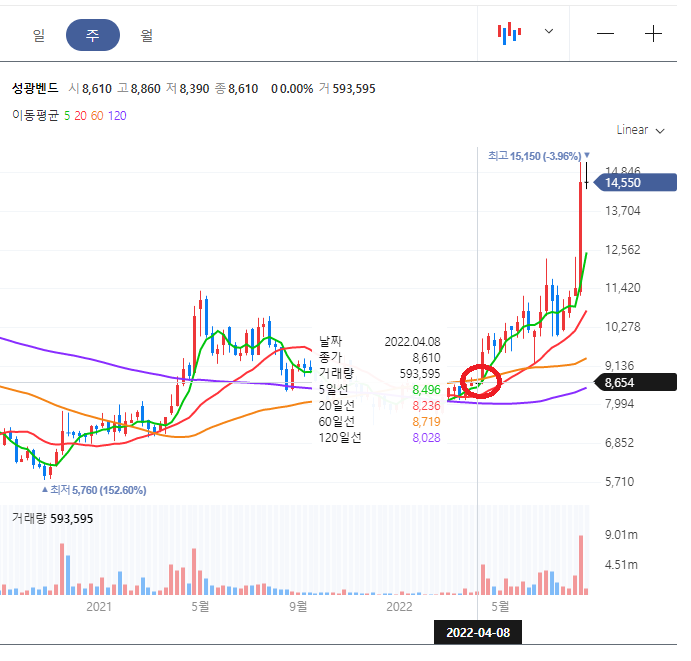The width and height of the screenshot is (691, 661).
Task: Zoom in chart with plus button
Action: coord(653,33)
